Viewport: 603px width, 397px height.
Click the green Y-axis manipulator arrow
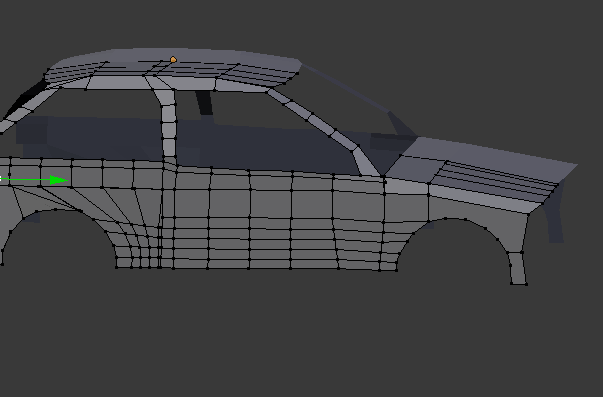pyautogui.click(x=58, y=180)
